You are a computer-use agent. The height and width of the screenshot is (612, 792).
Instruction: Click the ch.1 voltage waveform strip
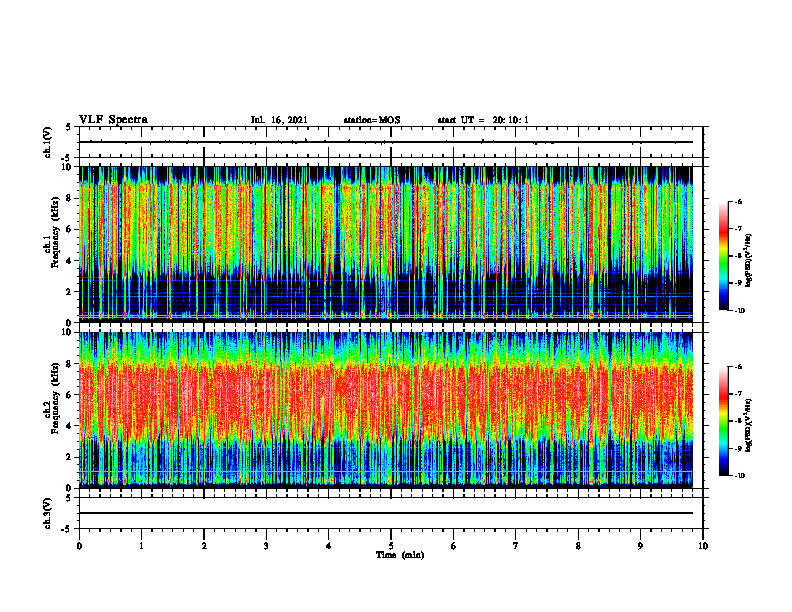(x=391, y=142)
